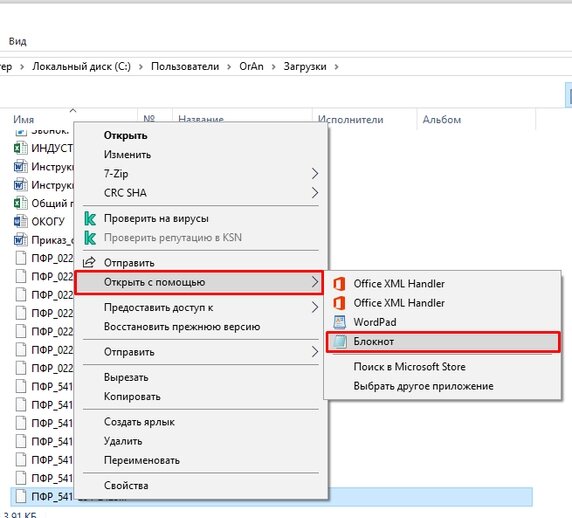Click the share icon next to Отправить
The image size is (572, 518).
(89, 262)
